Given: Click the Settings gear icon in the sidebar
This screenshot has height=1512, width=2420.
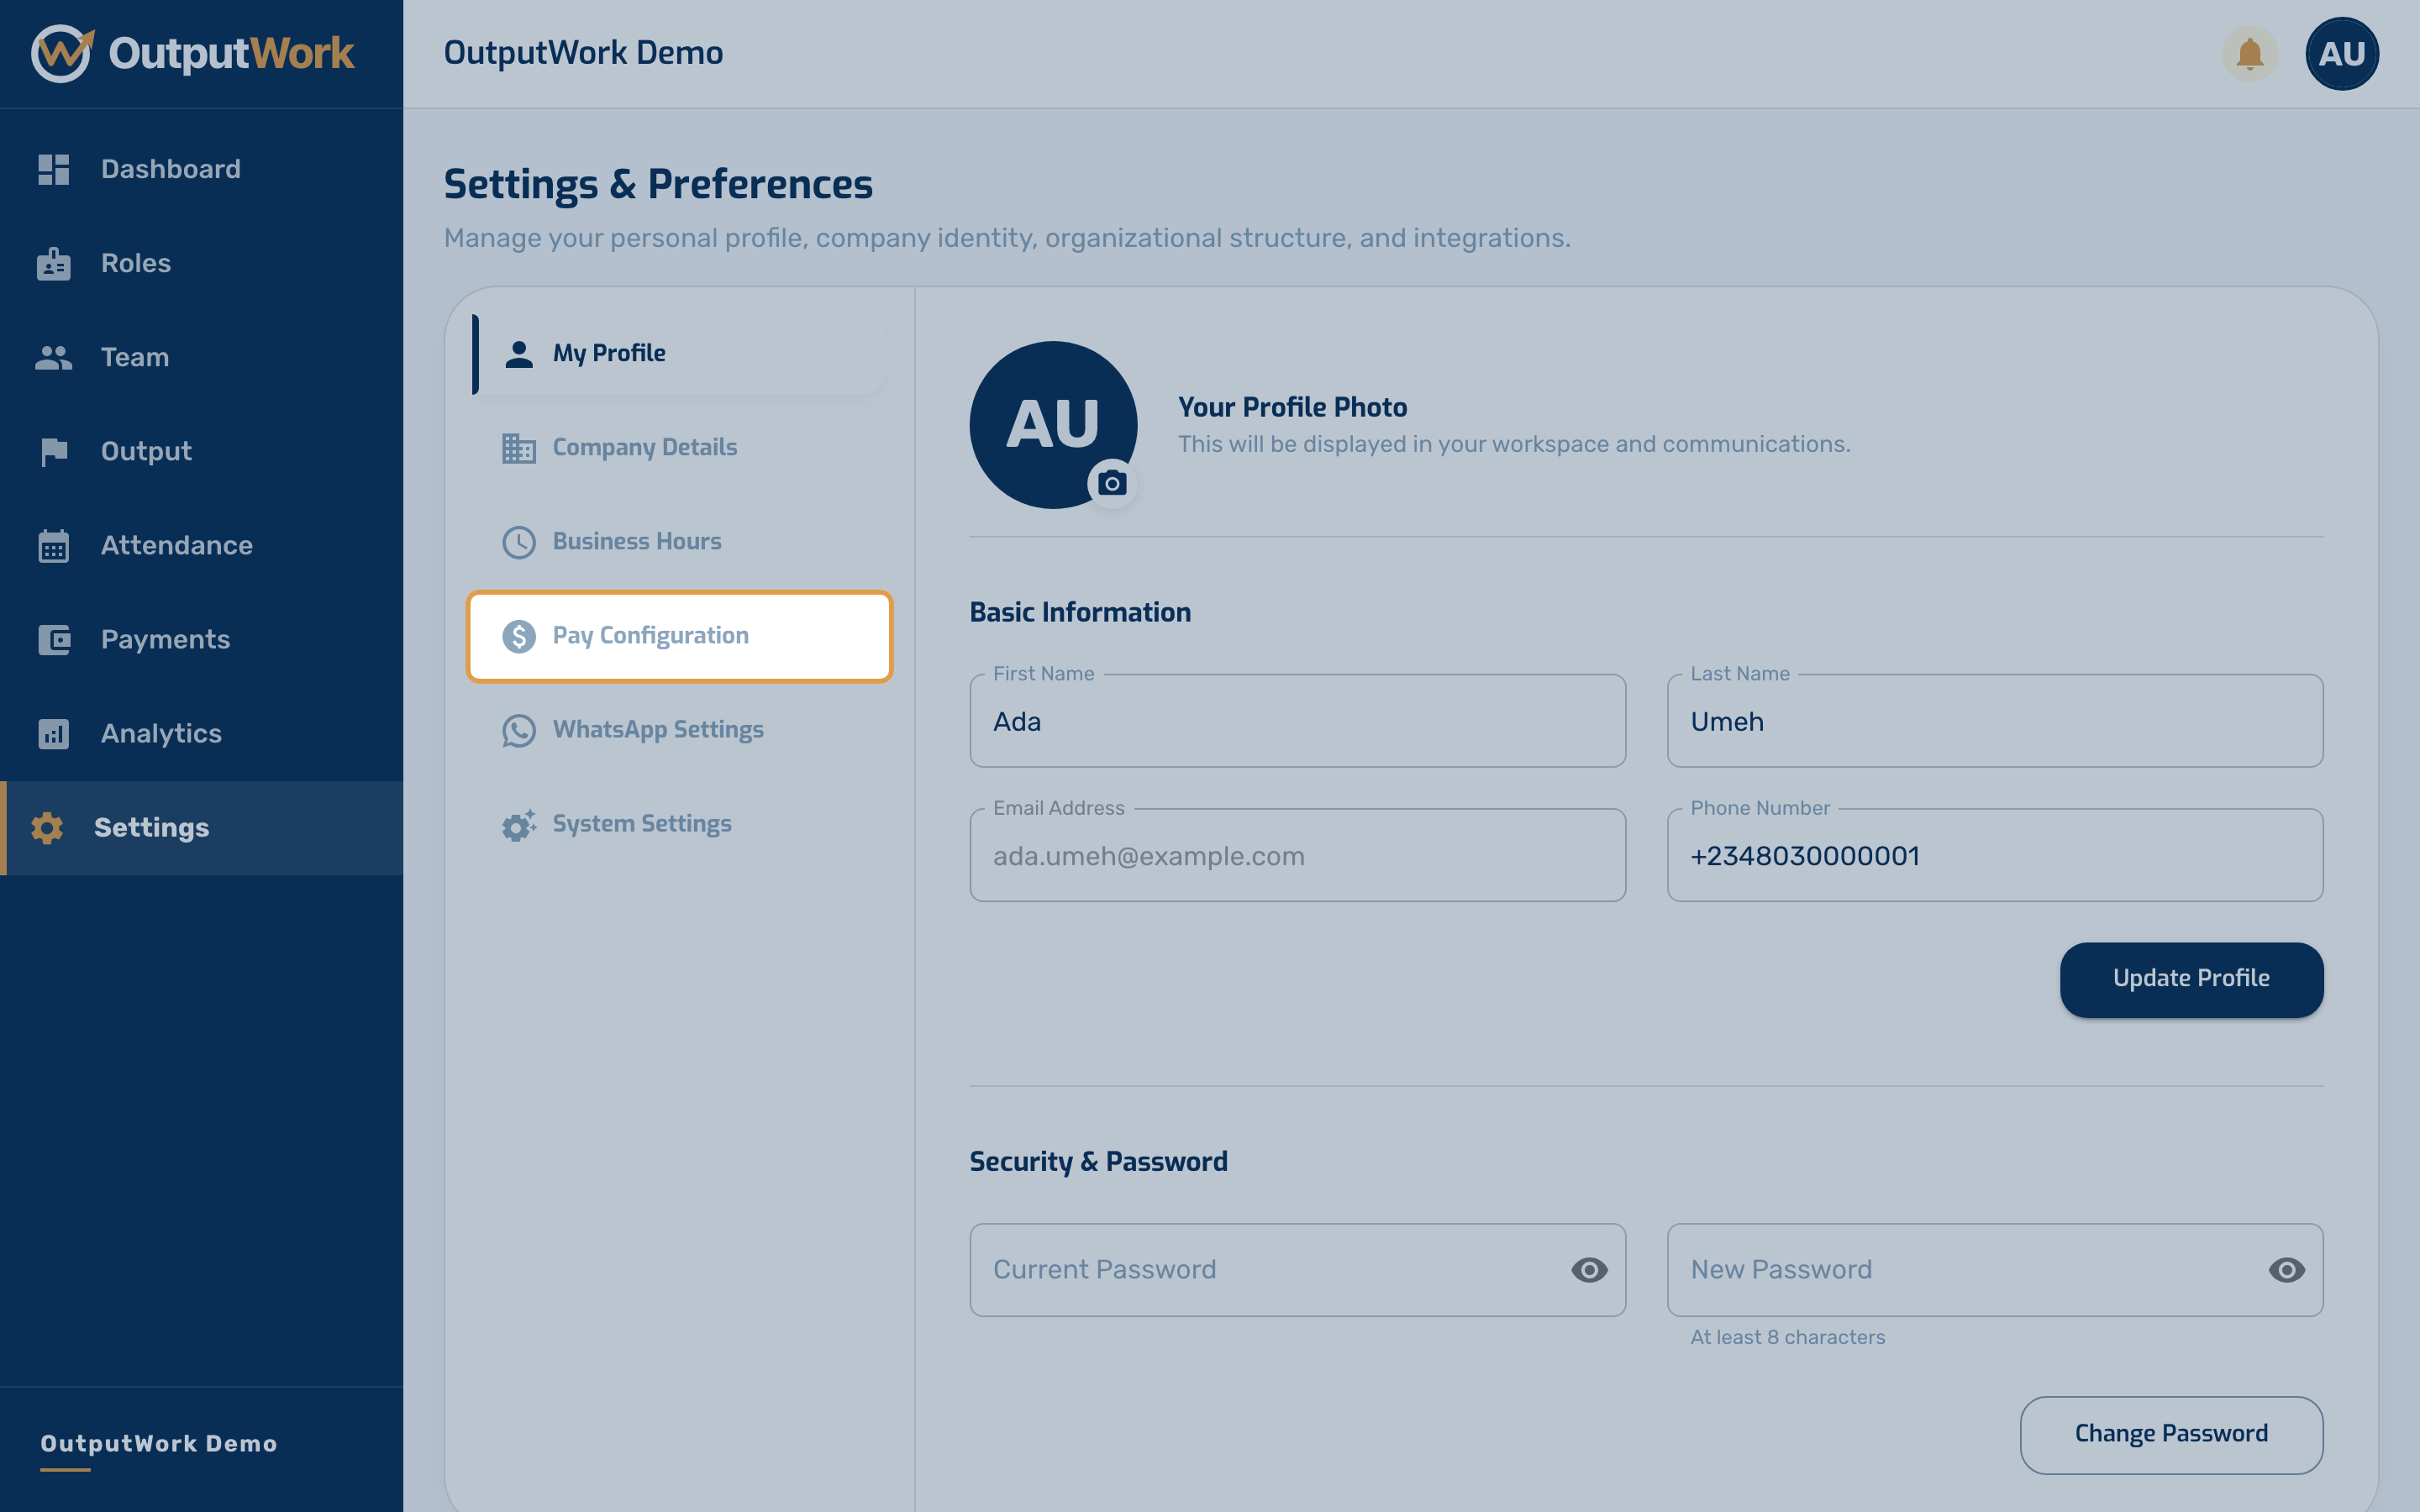Looking at the screenshot, I should (47, 828).
